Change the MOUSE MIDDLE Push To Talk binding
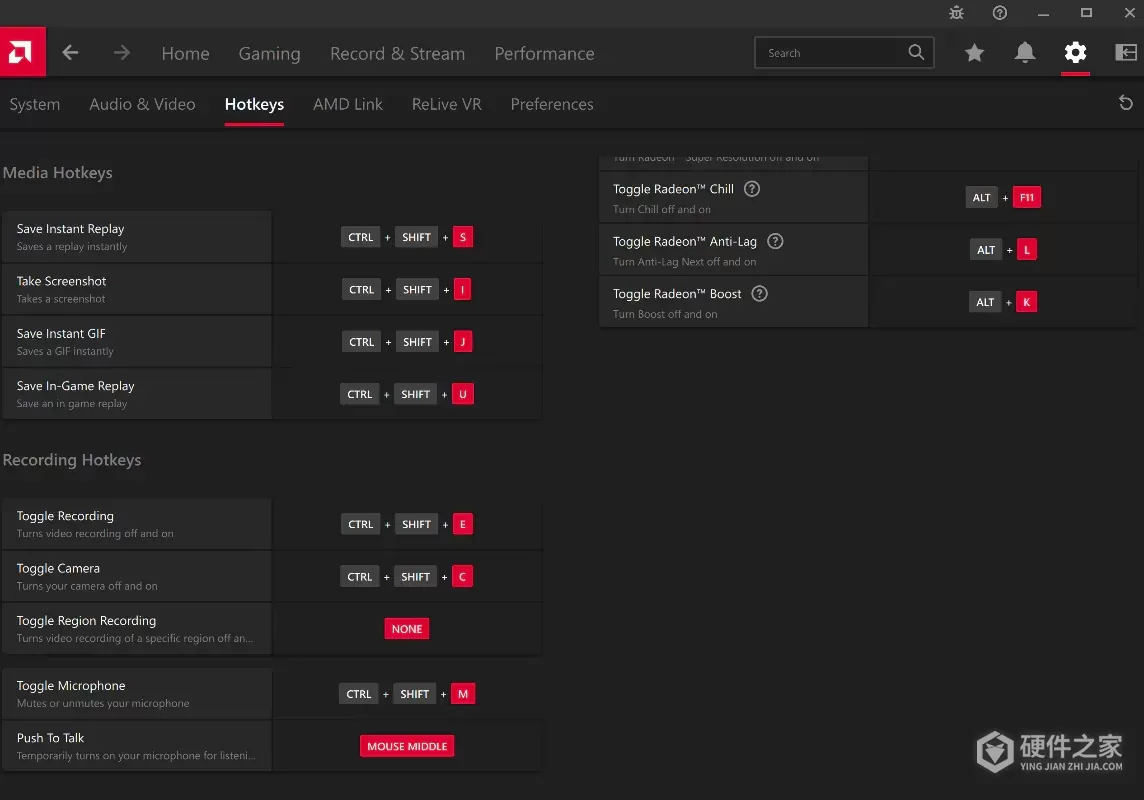 tap(407, 746)
